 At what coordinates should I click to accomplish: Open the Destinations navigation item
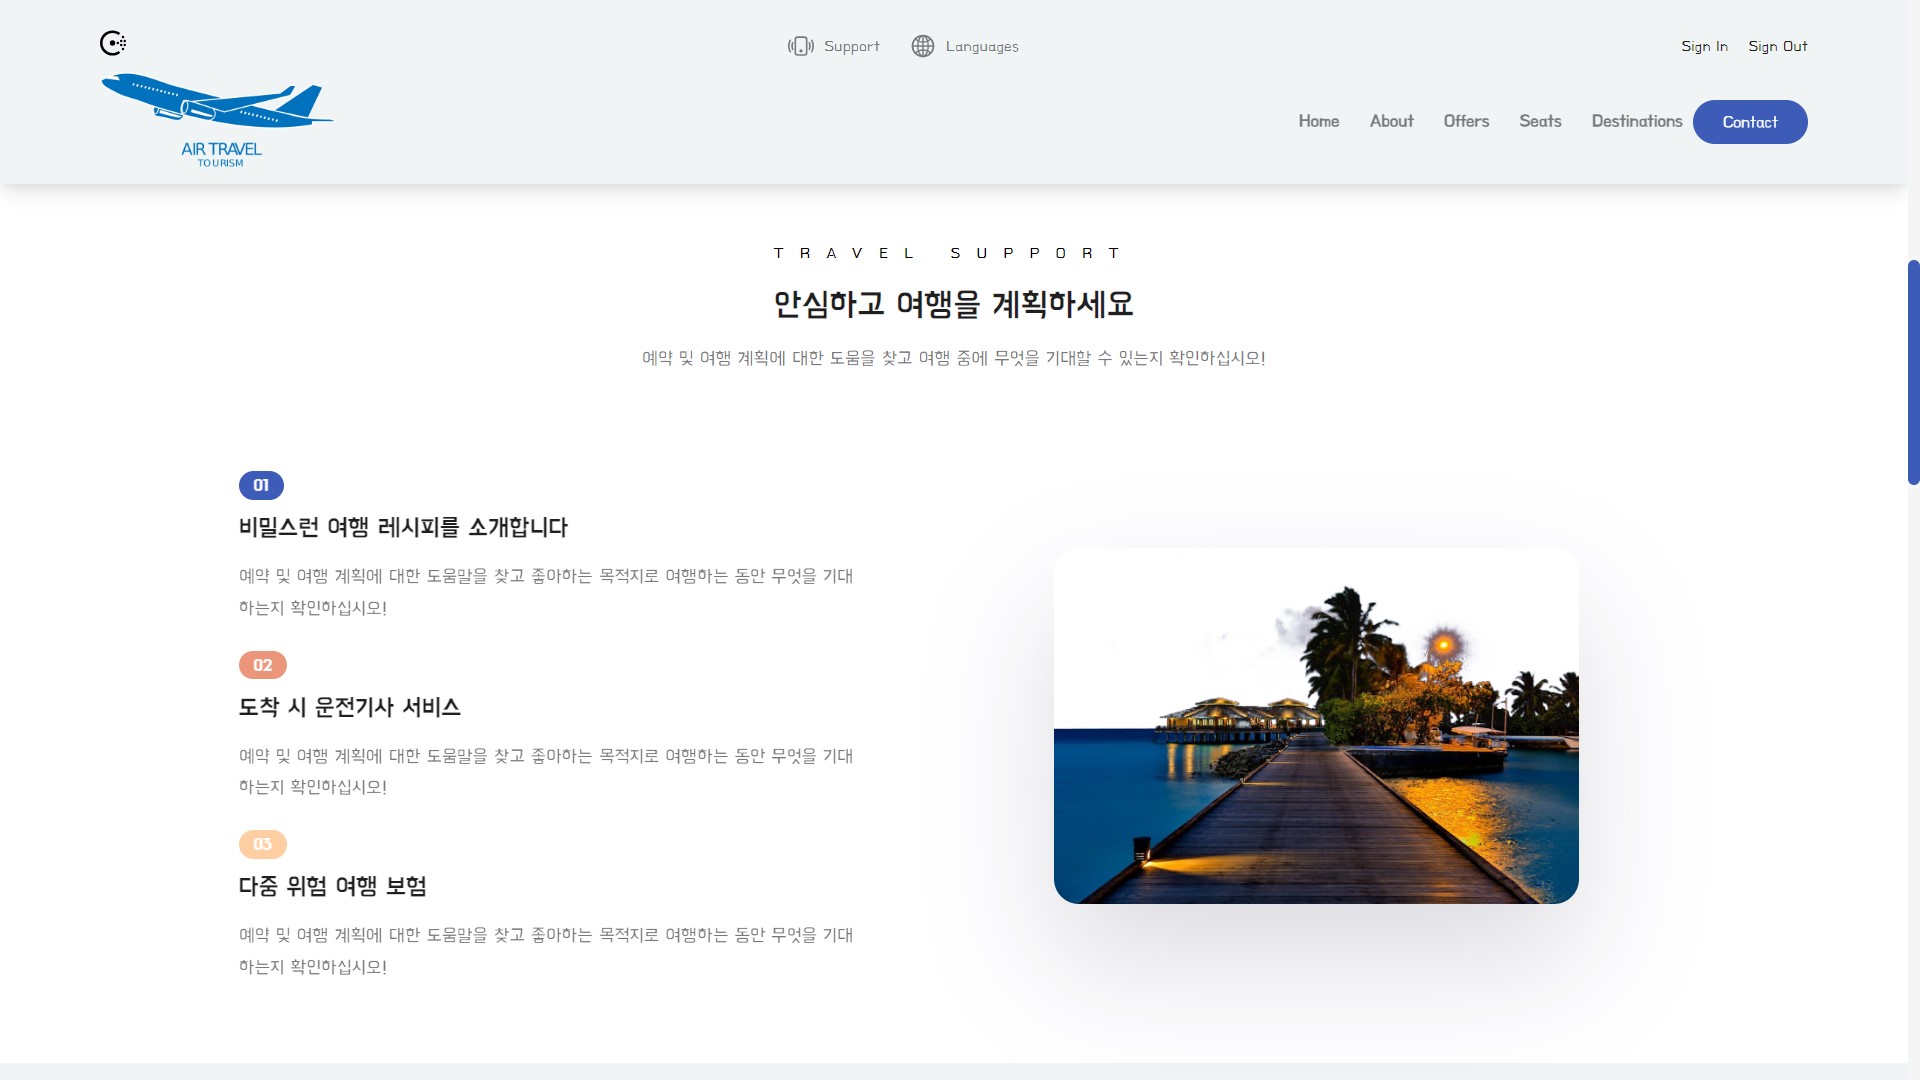tap(1637, 121)
